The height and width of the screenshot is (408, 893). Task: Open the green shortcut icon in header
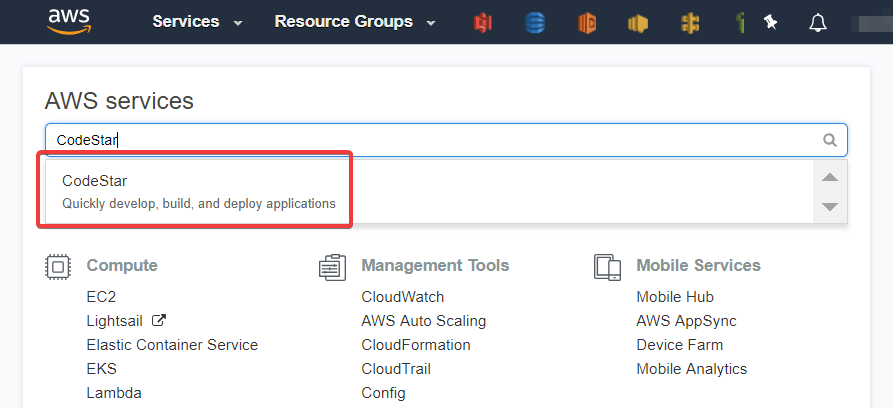[739, 23]
